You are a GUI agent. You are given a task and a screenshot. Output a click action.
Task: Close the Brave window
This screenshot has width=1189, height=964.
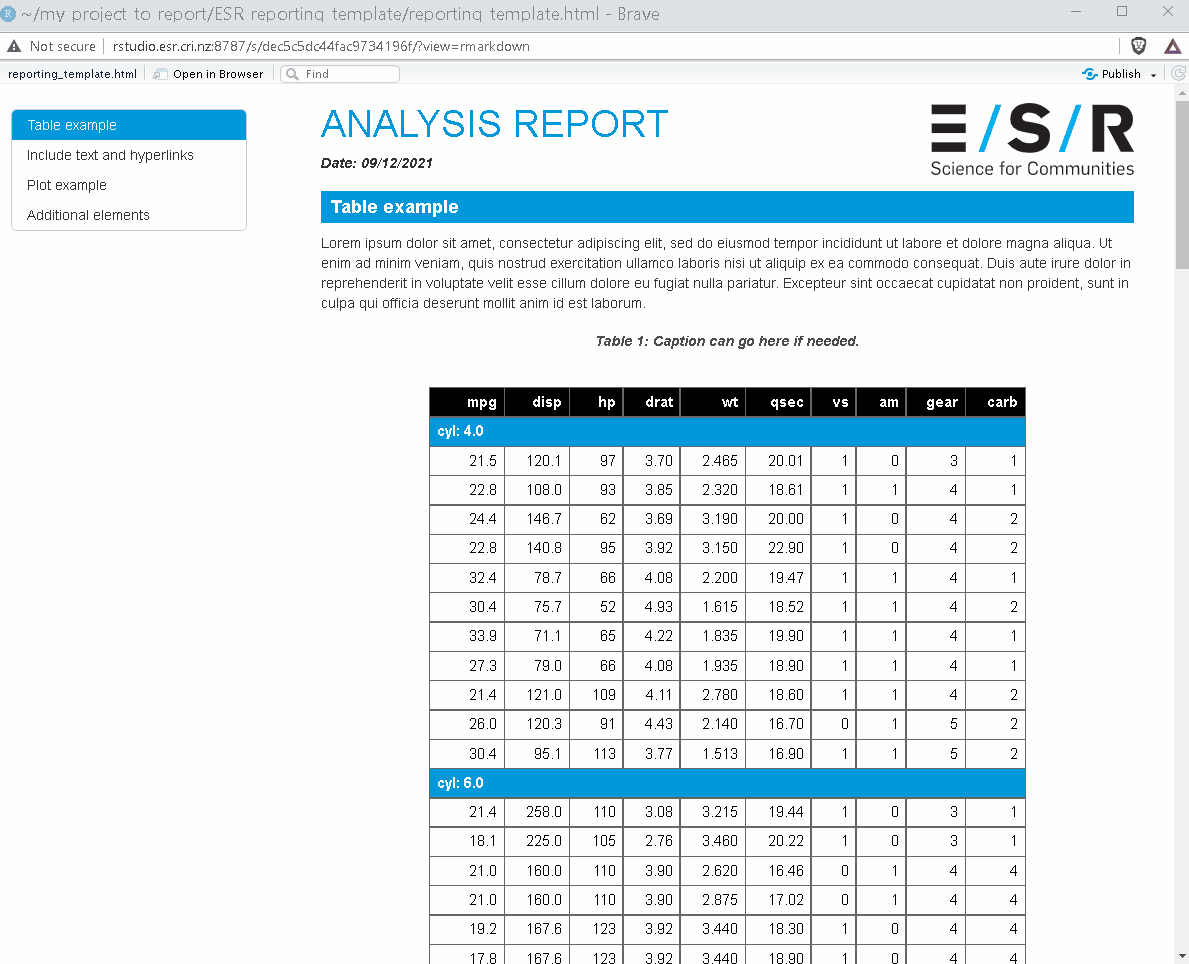(1168, 11)
